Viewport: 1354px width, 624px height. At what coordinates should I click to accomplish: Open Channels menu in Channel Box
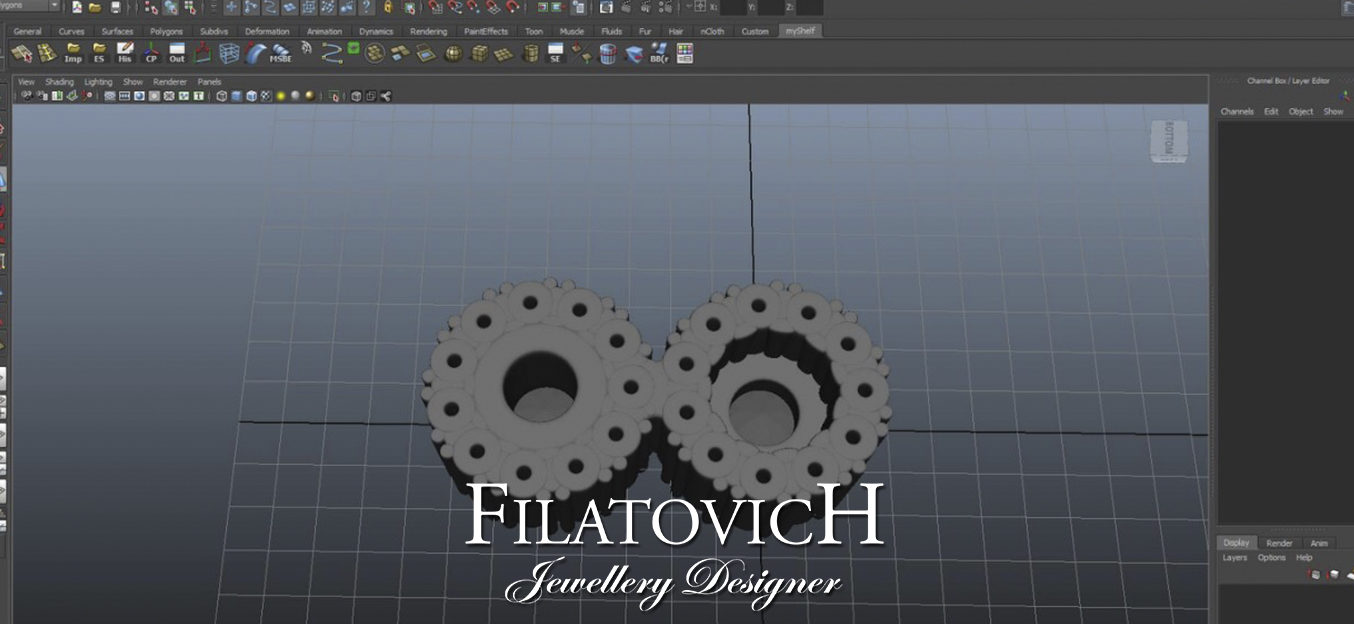(x=1237, y=112)
